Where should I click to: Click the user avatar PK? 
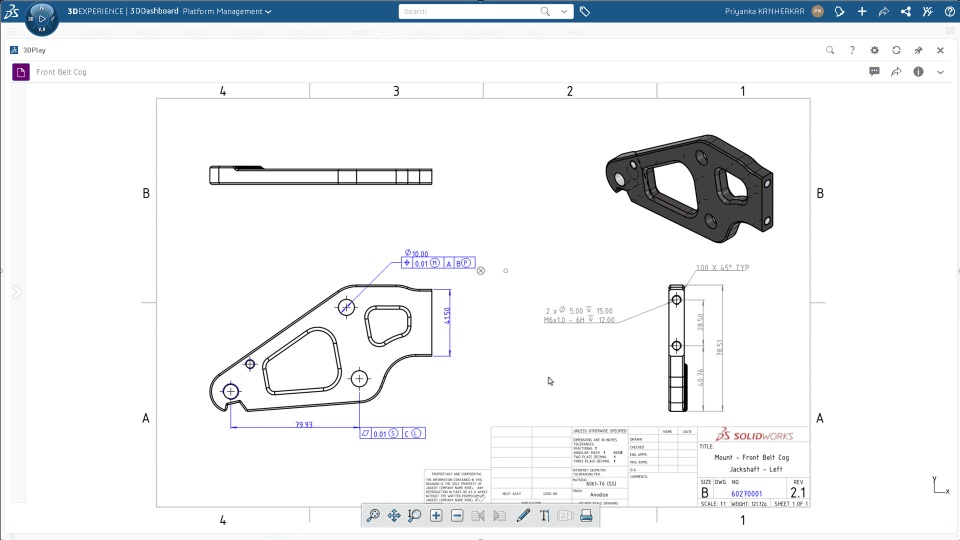(817, 11)
